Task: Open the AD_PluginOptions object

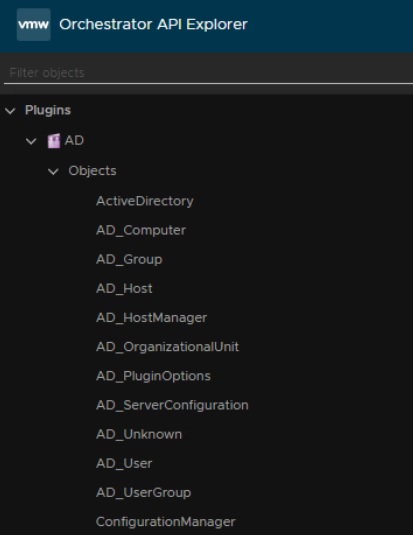Action: [154, 376]
